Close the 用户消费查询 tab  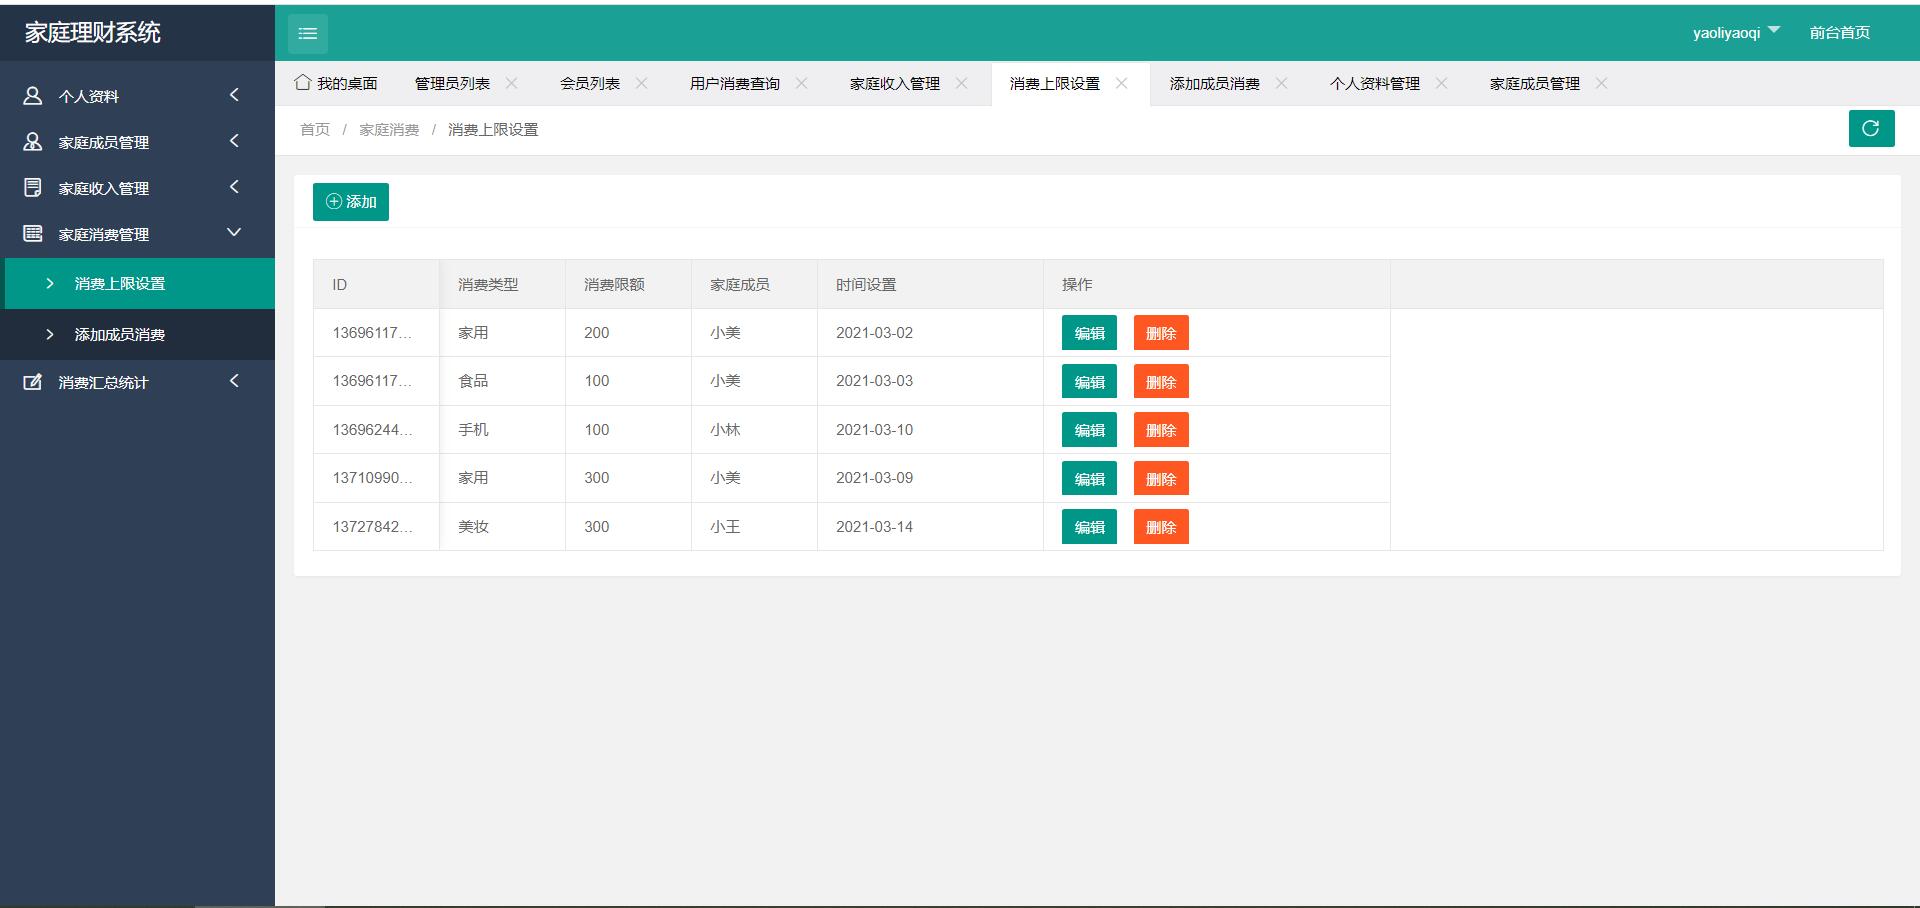[802, 83]
